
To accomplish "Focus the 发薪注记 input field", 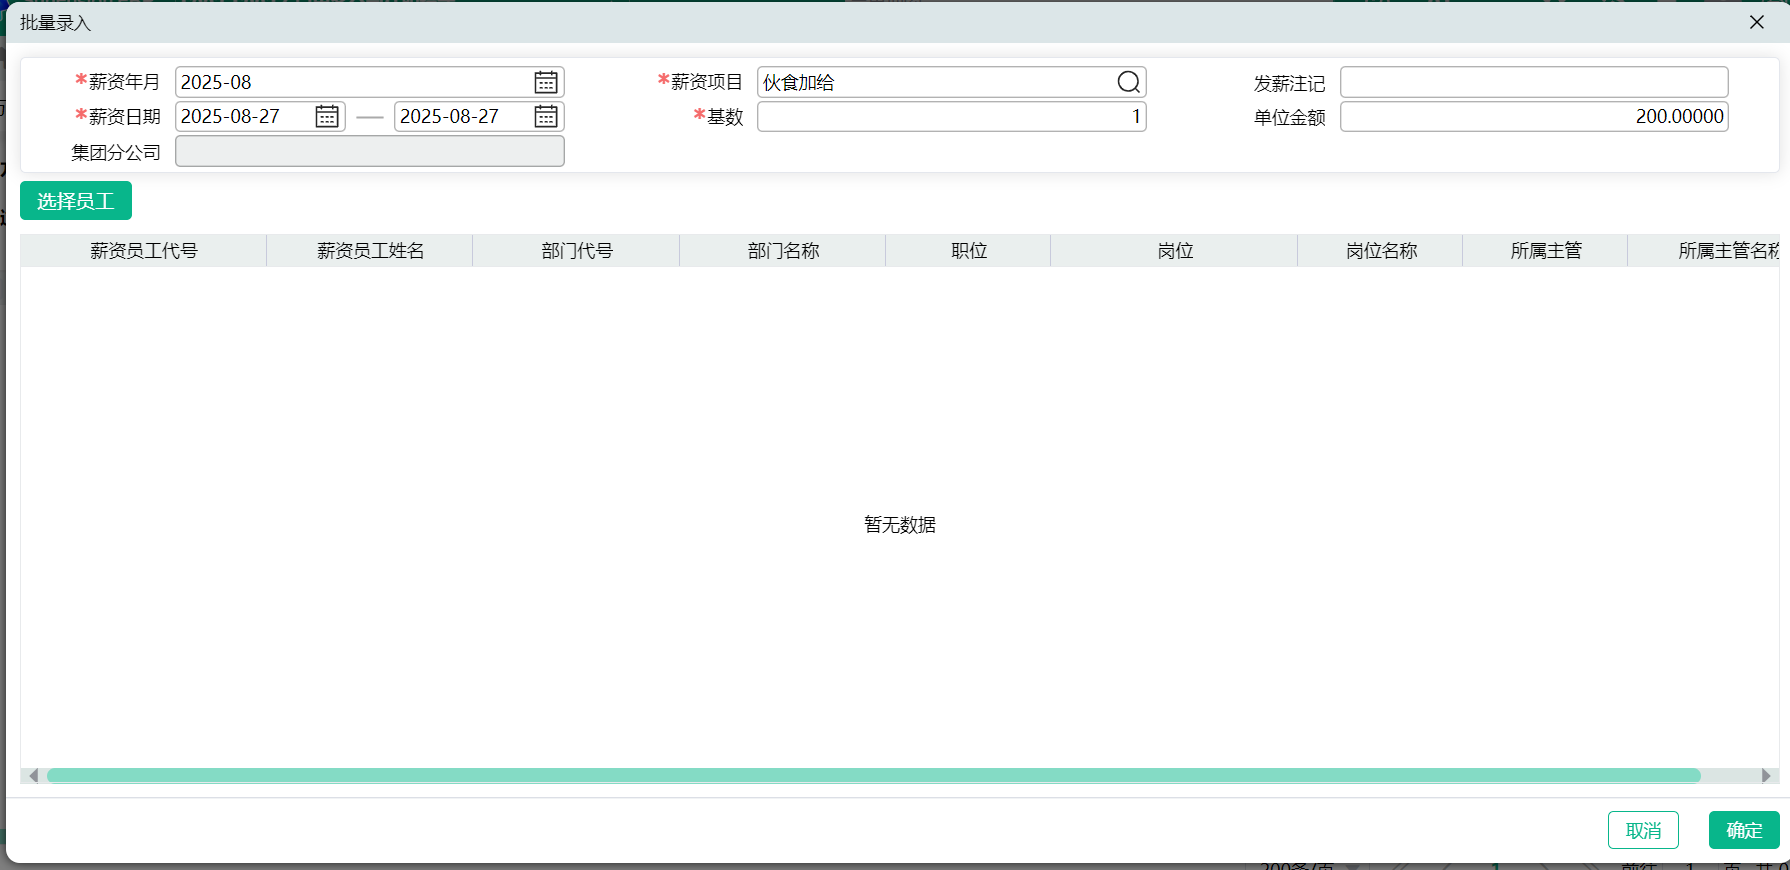I will click(1533, 82).
